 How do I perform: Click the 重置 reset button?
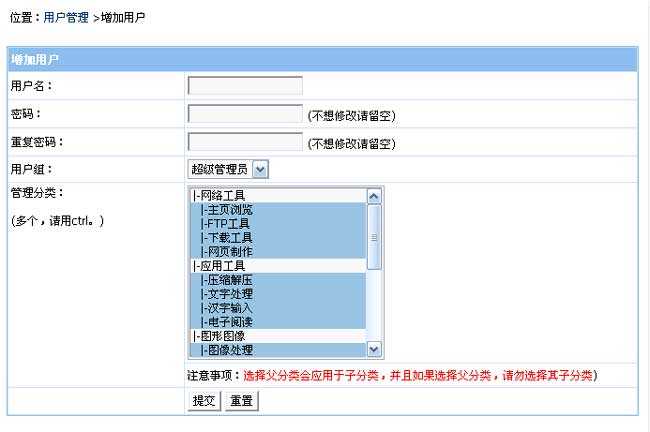point(240,401)
